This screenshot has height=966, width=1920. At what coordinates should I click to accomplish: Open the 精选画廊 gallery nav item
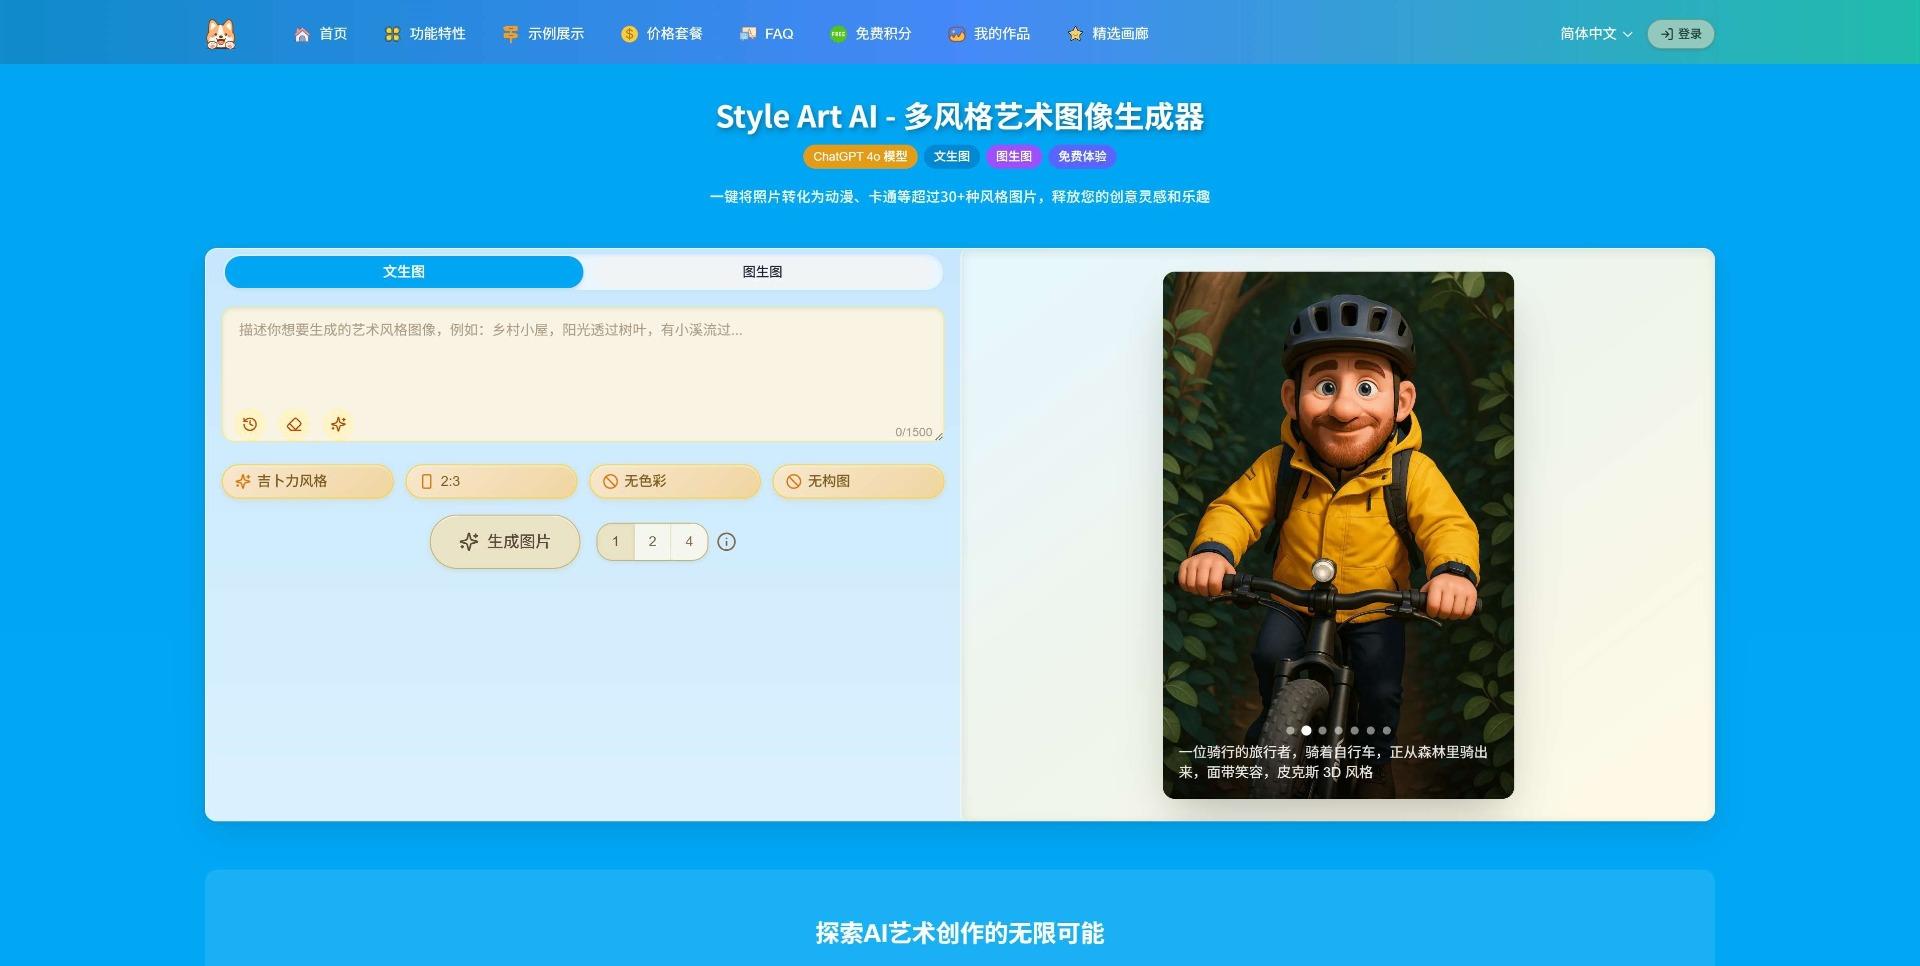[1108, 34]
